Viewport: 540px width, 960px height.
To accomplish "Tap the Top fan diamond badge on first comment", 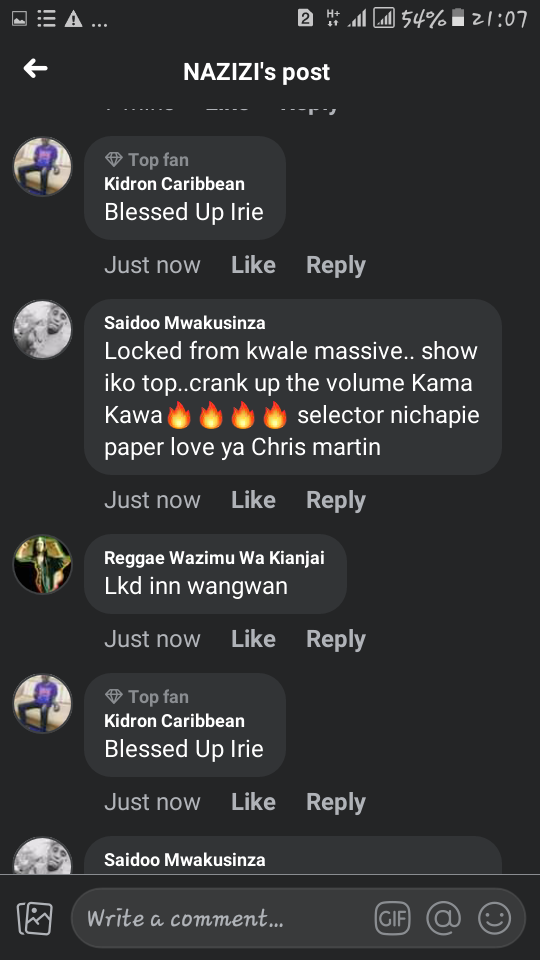I will click(114, 160).
